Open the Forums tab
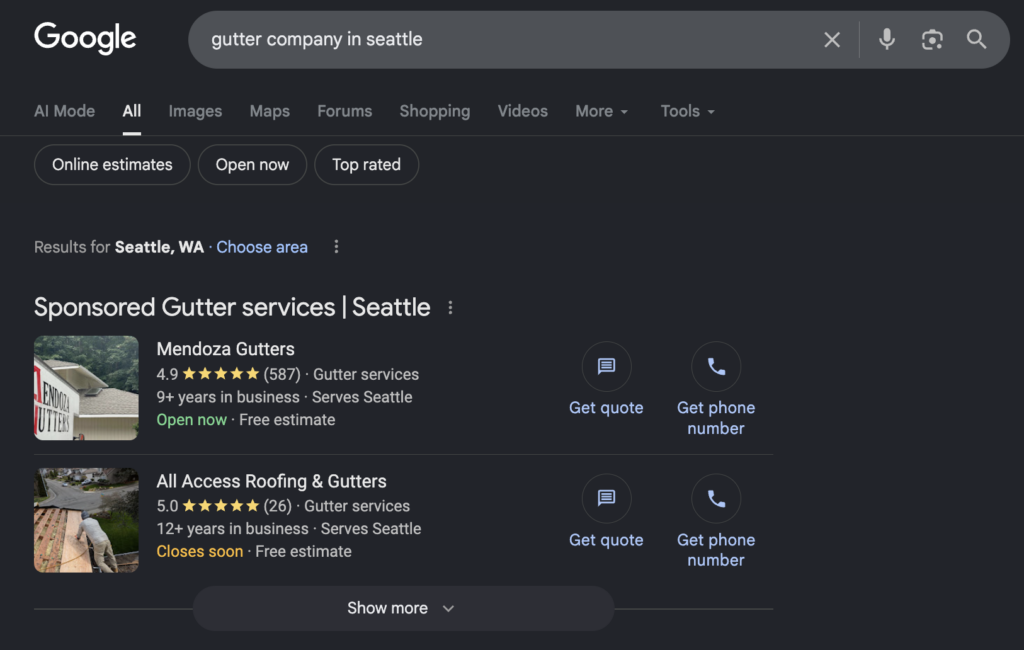This screenshot has width=1024, height=650. click(x=345, y=111)
